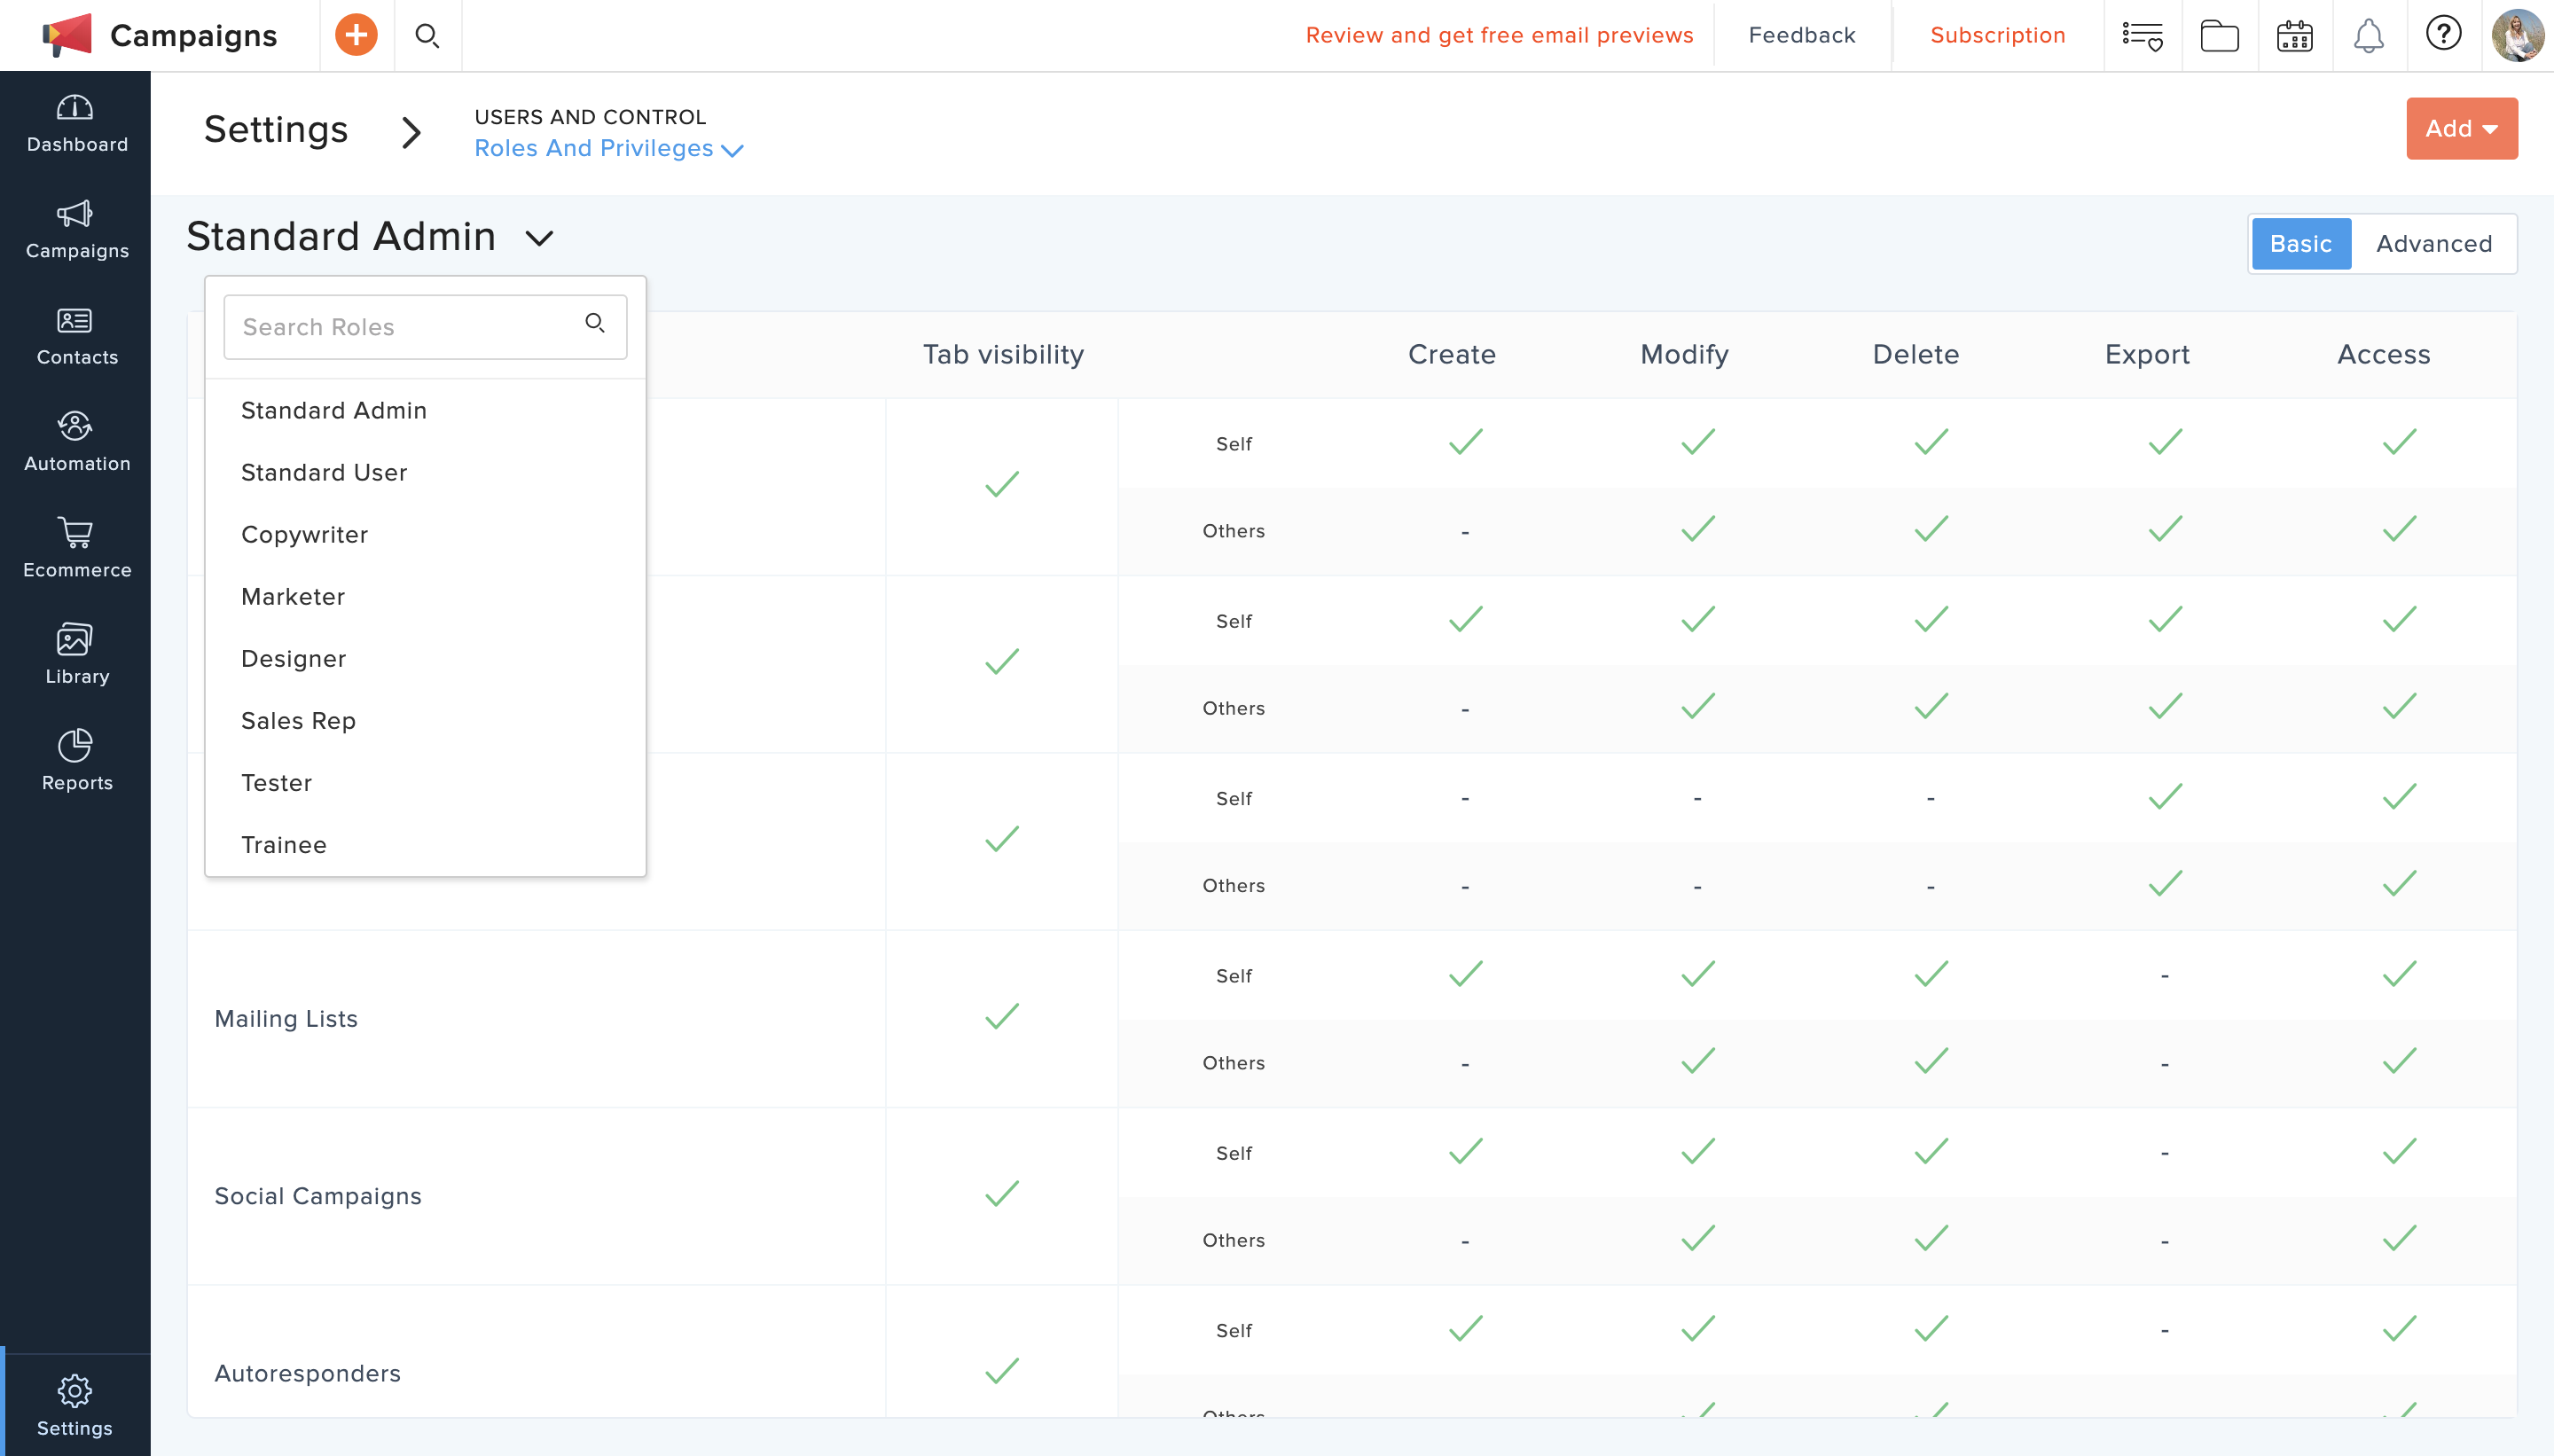Select the Copywriter role

click(303, 533)
